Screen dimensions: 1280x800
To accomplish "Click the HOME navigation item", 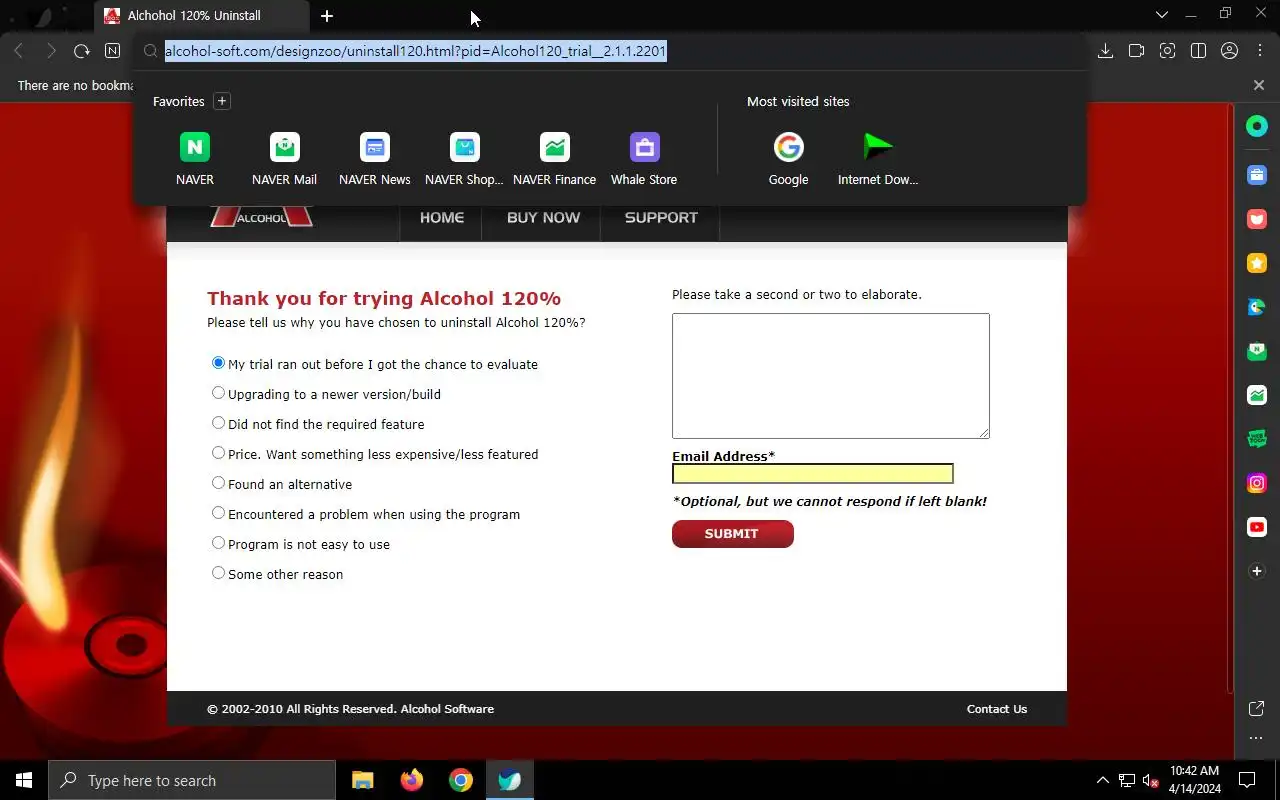I will 441,218.
